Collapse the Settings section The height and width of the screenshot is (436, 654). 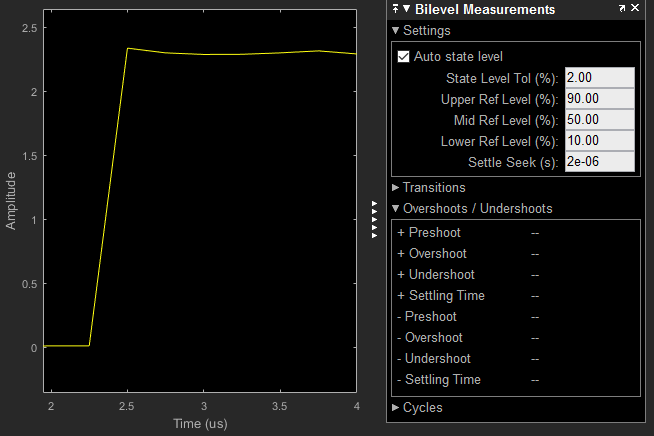(x=395, y=30)
